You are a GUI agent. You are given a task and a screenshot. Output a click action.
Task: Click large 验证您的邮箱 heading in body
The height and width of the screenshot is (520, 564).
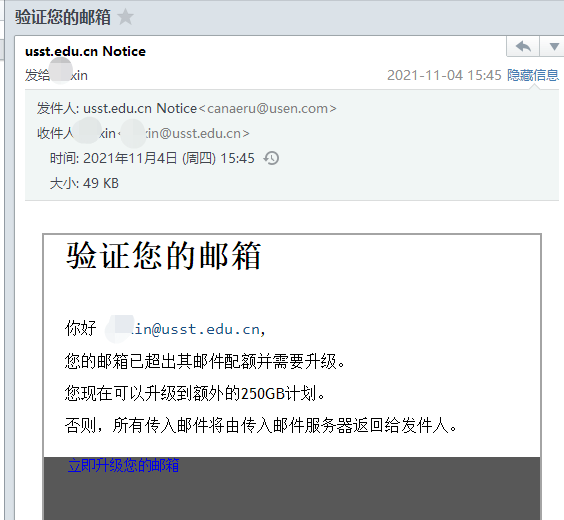coord(164,256)
